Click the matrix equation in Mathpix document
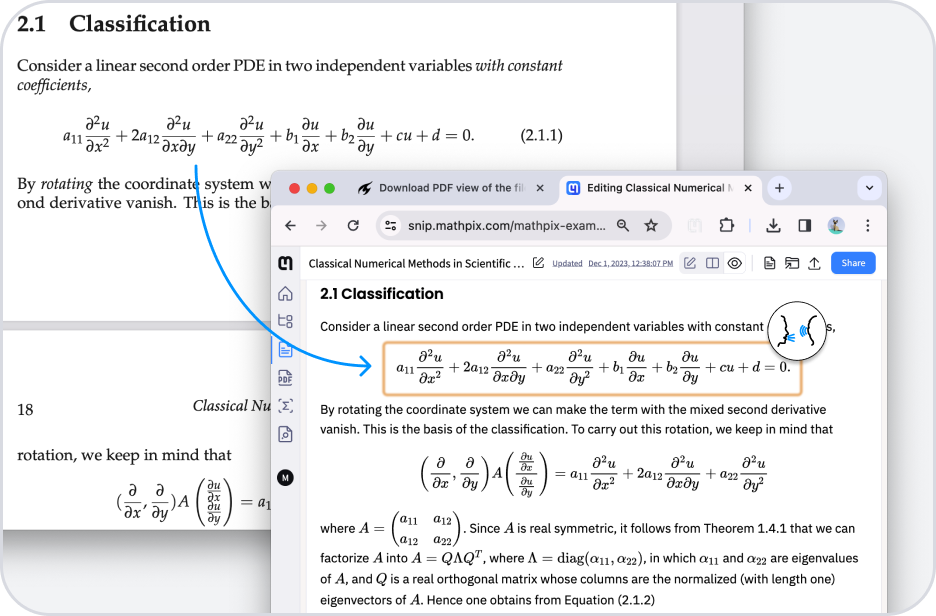The height and width of the screenshot is (616, 936). click(x=593, y=475)
